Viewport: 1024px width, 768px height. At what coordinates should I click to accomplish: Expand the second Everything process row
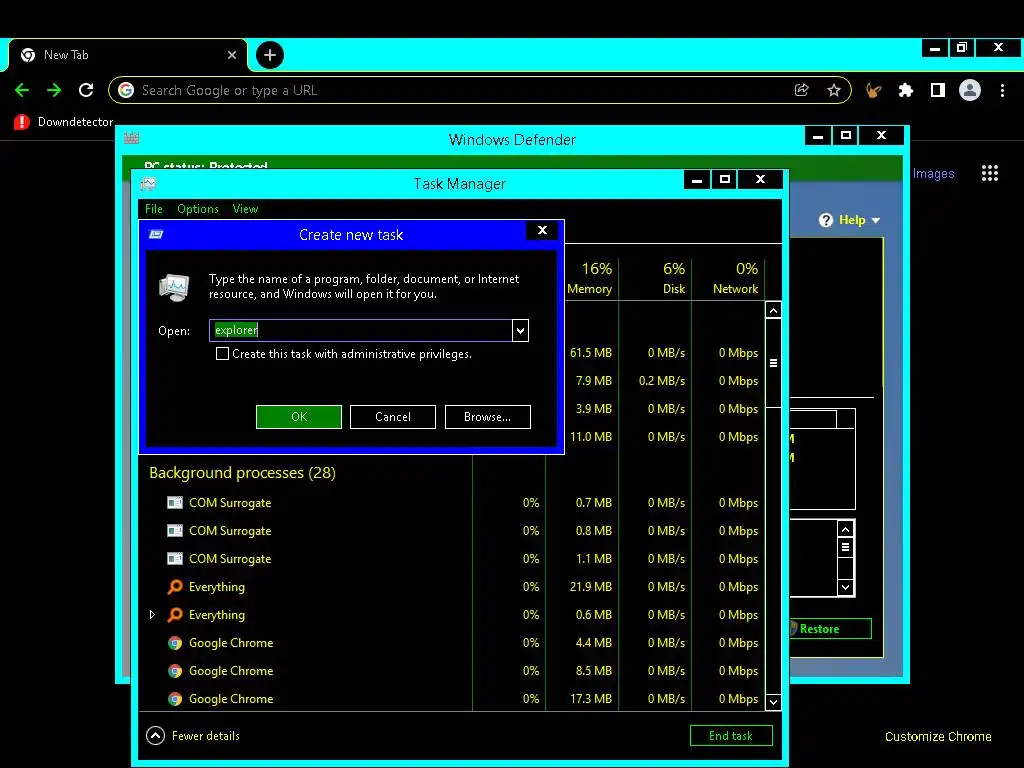tap(152, 615)
